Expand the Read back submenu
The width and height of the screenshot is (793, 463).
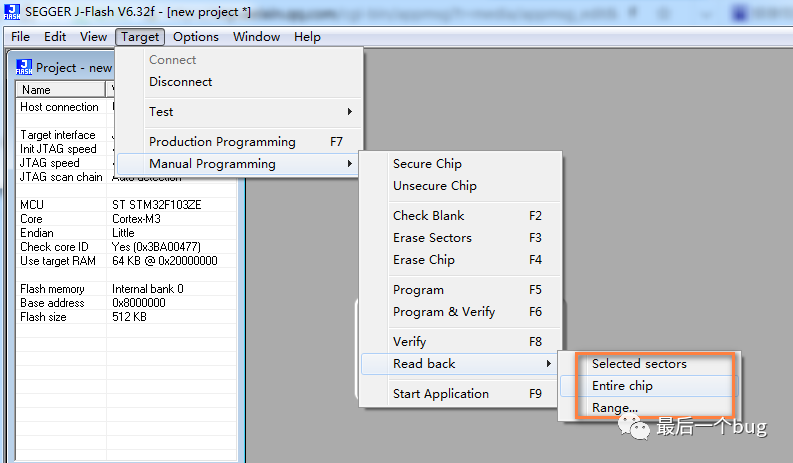[x=459, y=364]
